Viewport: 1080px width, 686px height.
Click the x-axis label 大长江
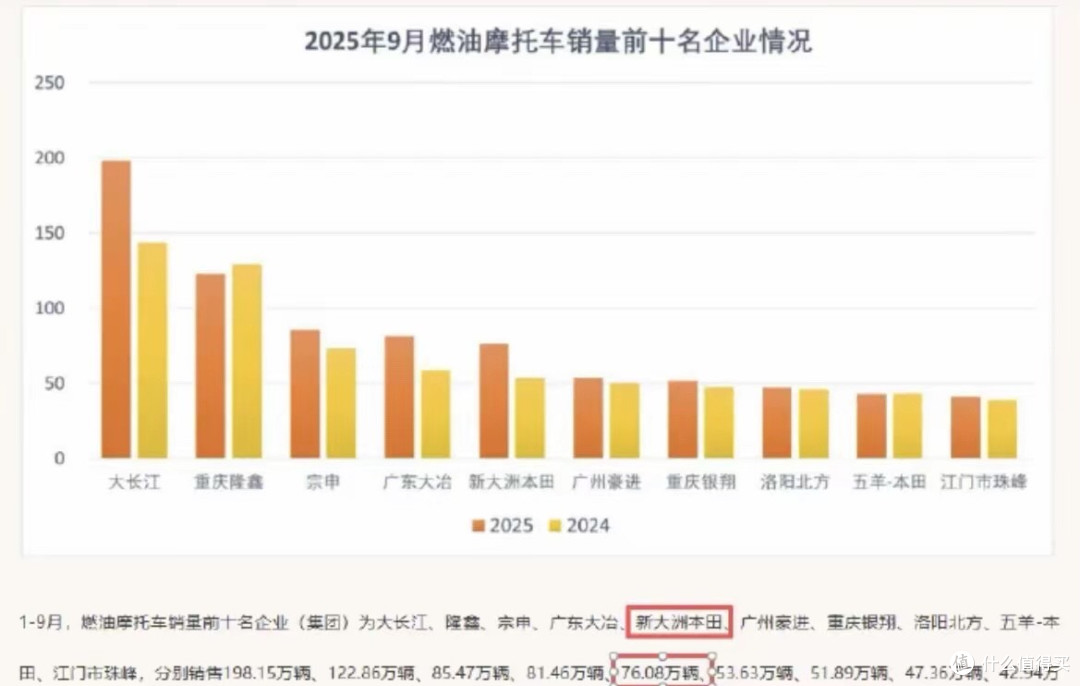134,481
